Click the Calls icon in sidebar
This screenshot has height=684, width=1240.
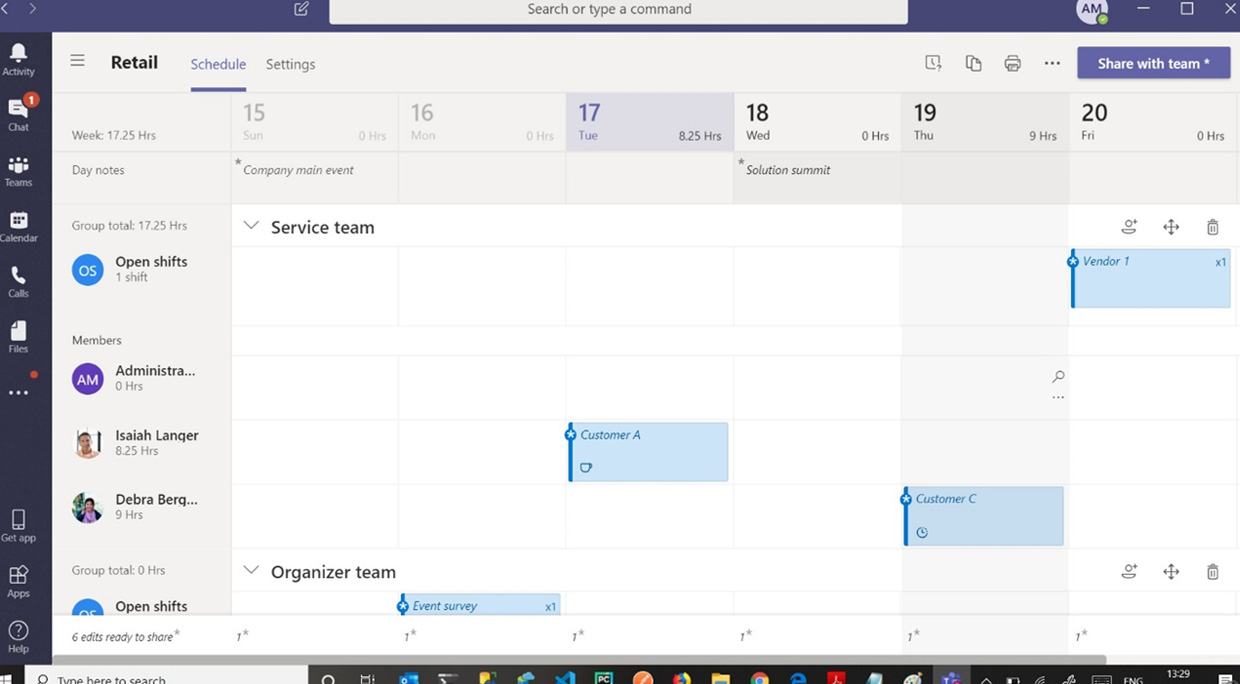pyautogui.click(x=18, y=281)
